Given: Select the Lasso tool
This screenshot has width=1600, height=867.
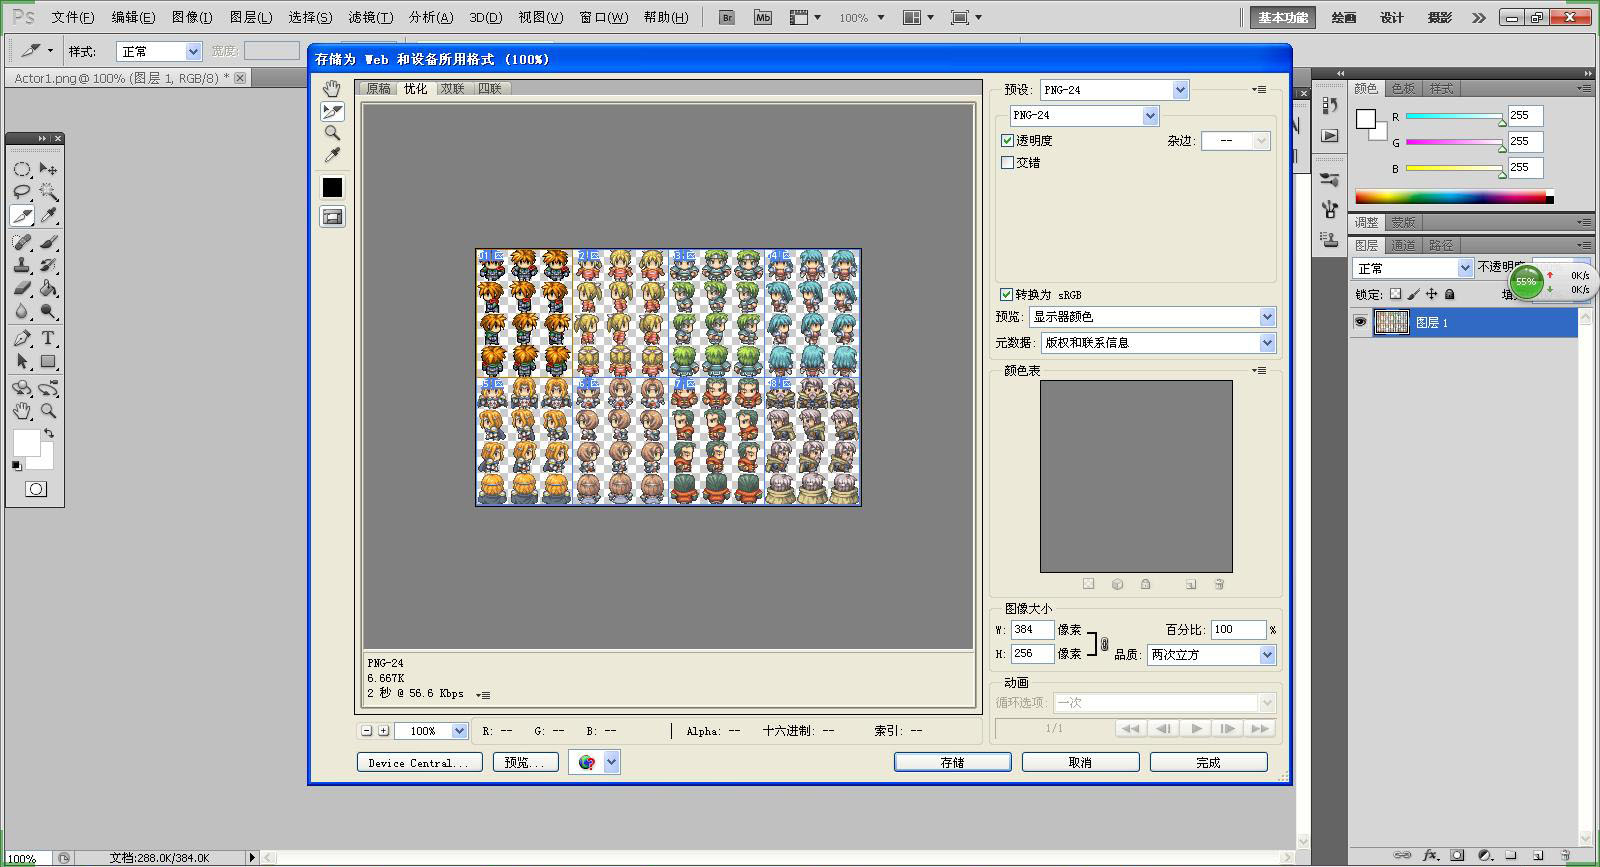Looking at the screenshot, I should tap(22, 192).
